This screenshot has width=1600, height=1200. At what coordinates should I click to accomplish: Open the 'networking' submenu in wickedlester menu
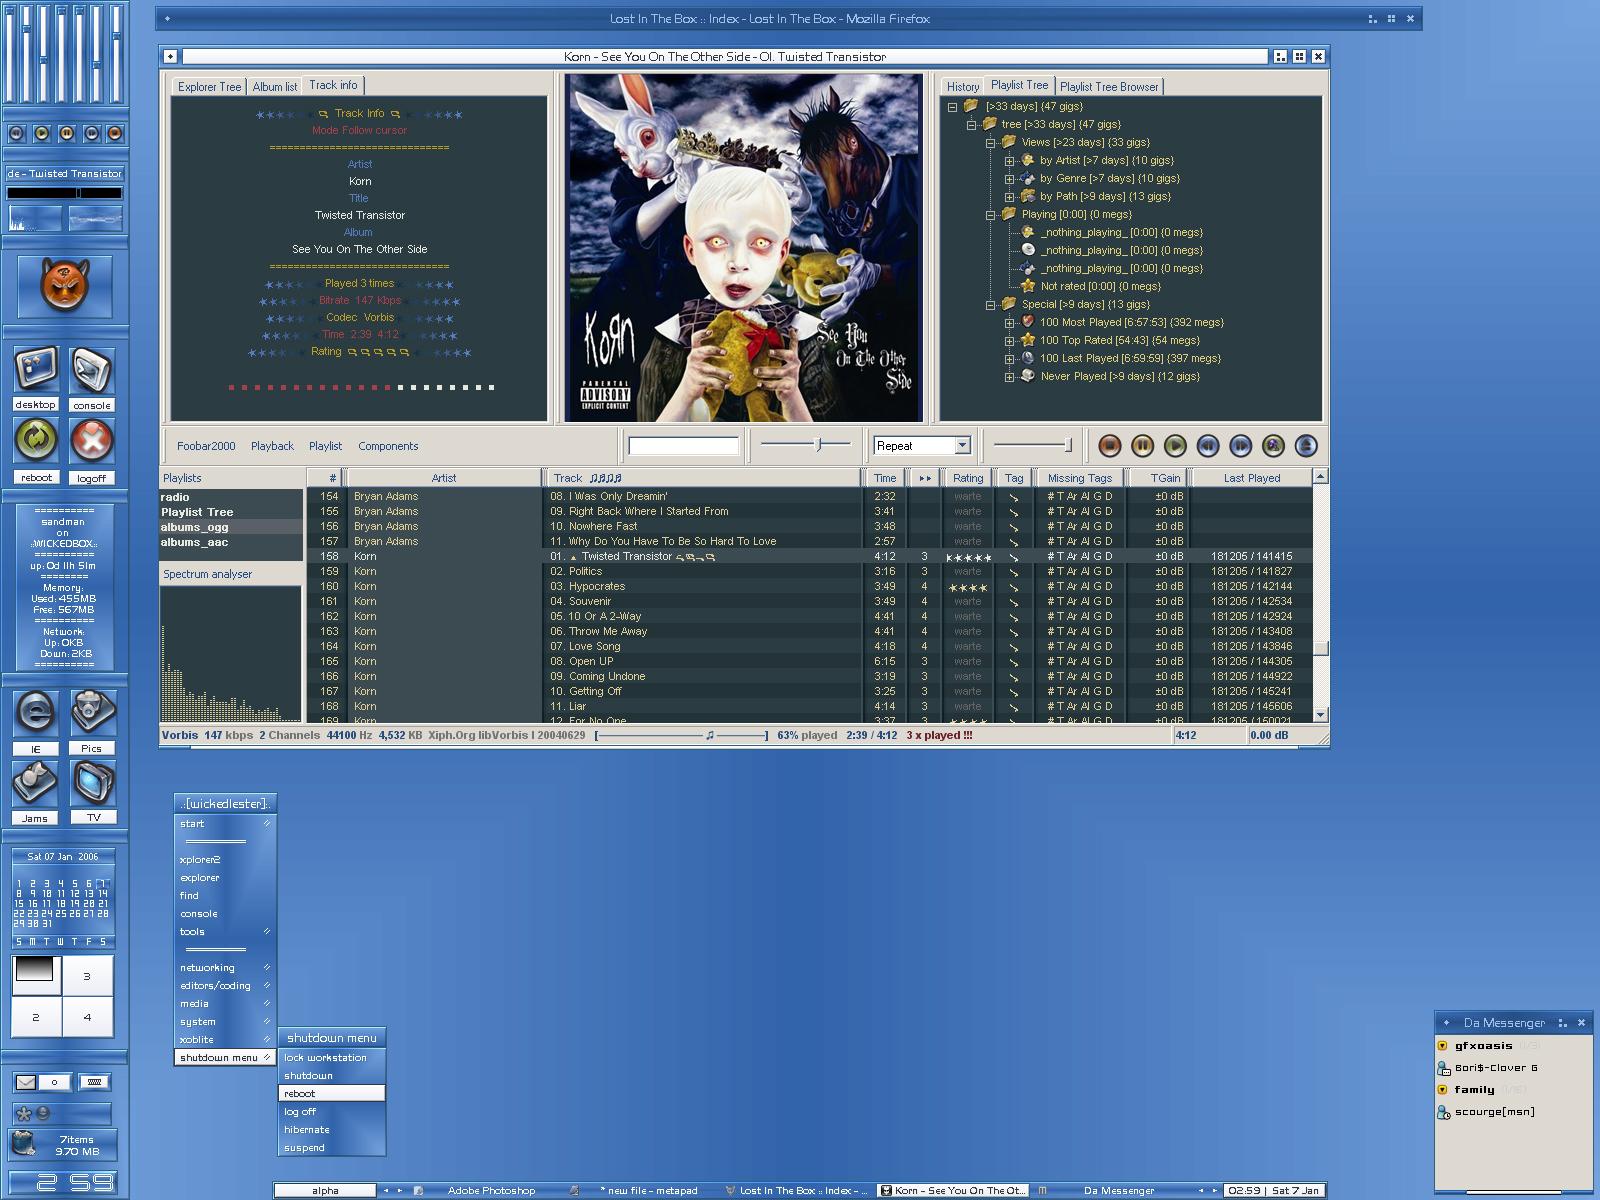tap(225, 968)
